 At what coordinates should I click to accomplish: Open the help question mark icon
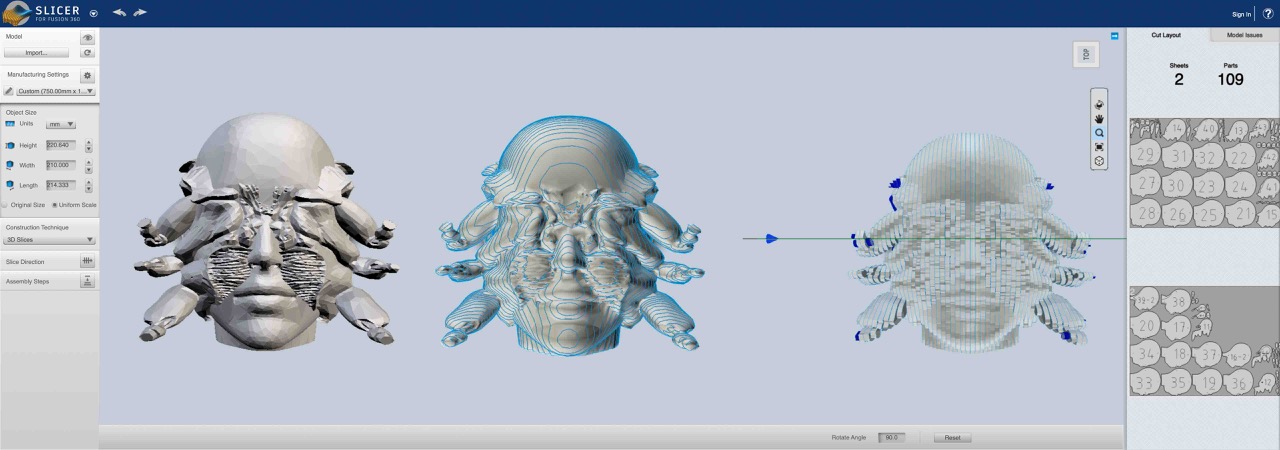click(1268, 14)
